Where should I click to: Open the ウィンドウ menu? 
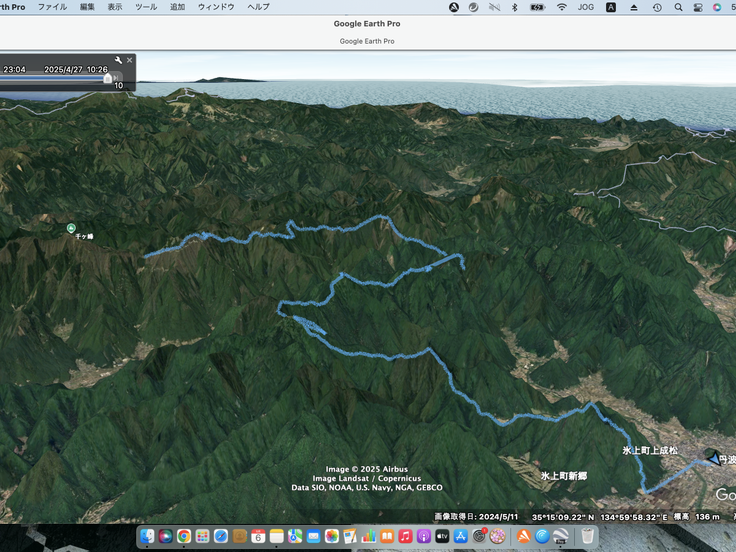click(216, 7)
